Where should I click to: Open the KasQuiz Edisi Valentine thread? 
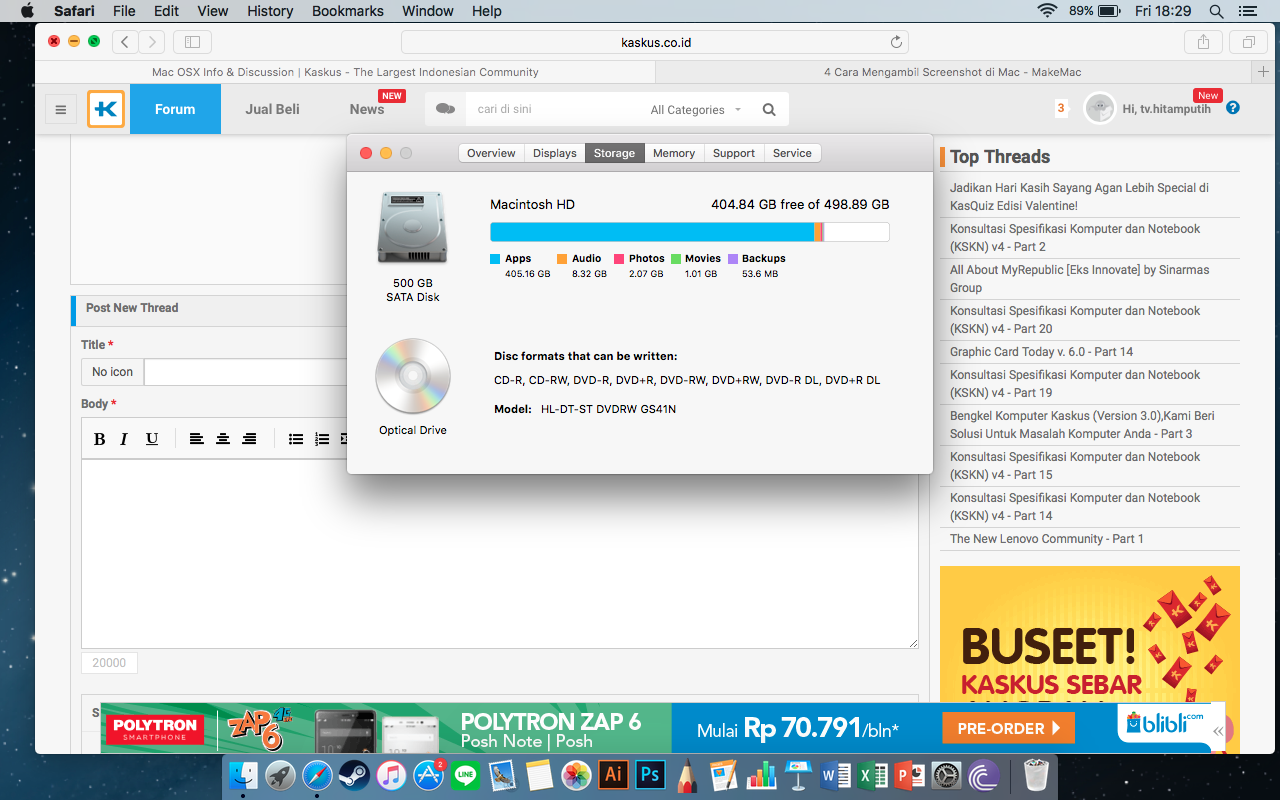[x=1079, y=196]
